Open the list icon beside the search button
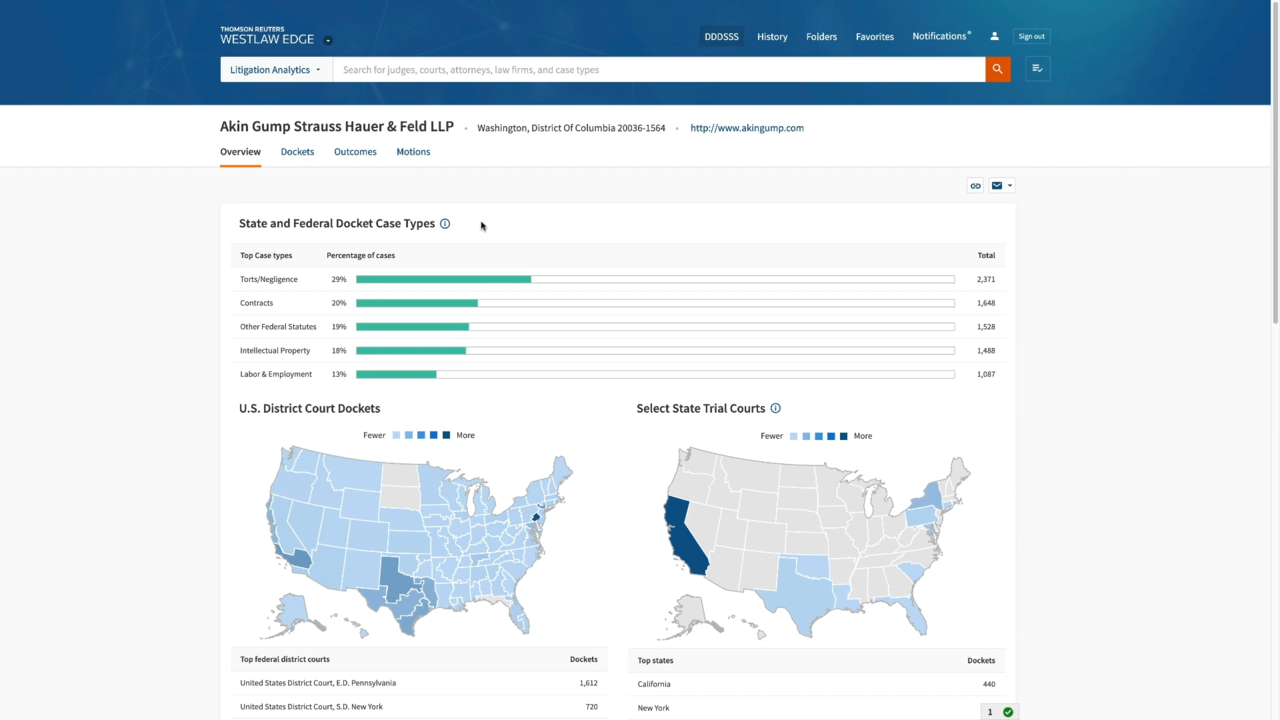The width and height of the screenshot is (1280, 720). (1037, 69)
